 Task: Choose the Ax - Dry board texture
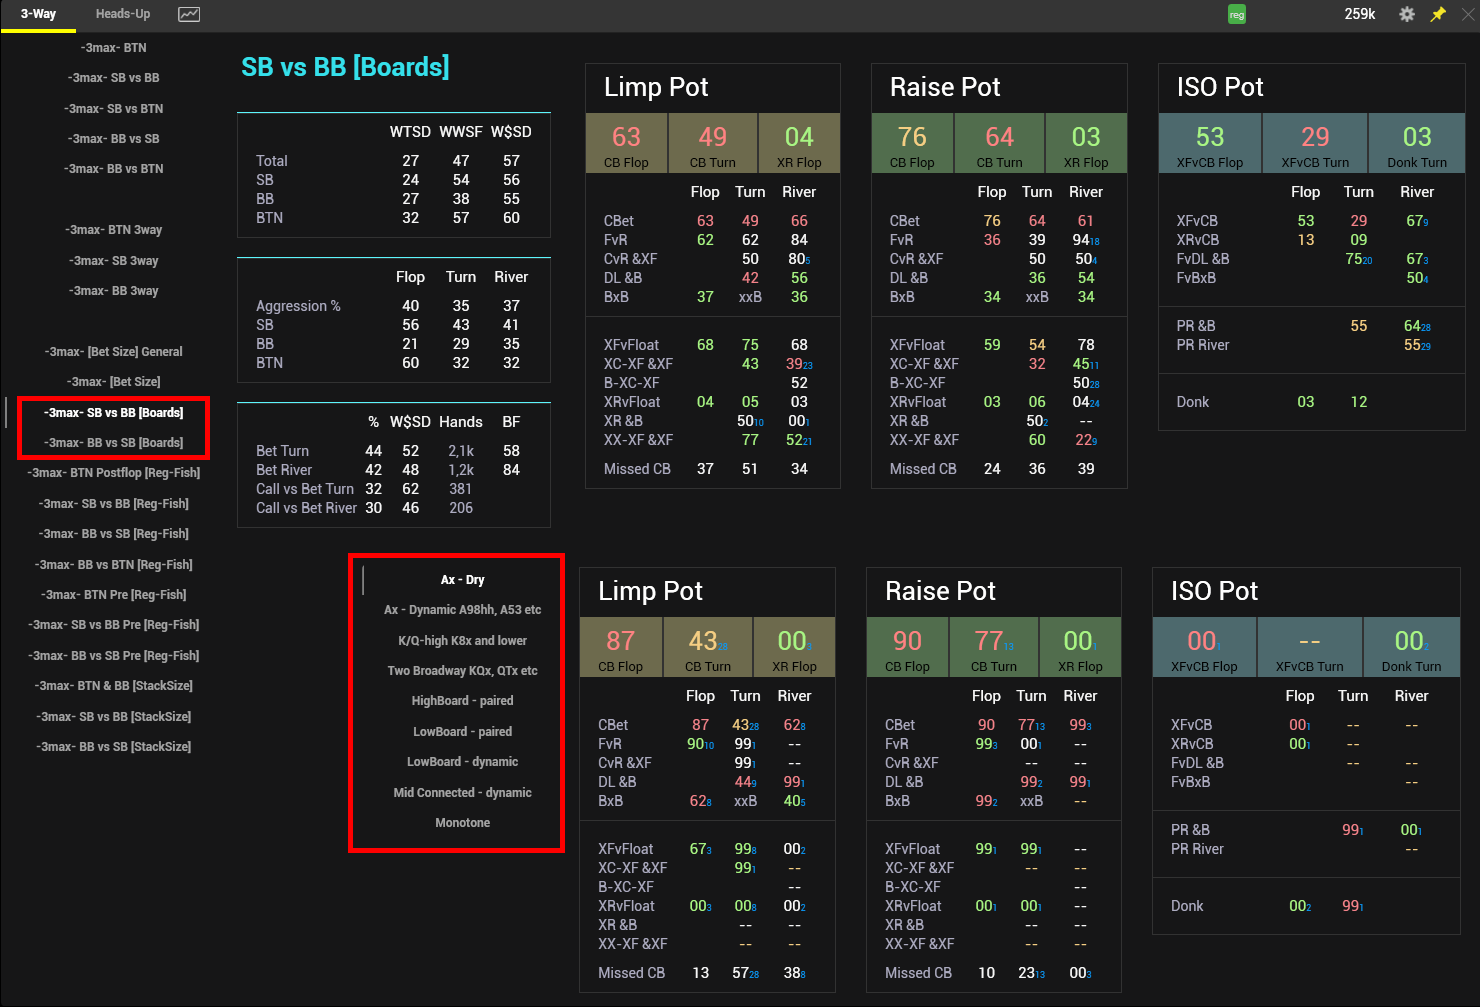point(462,580)
